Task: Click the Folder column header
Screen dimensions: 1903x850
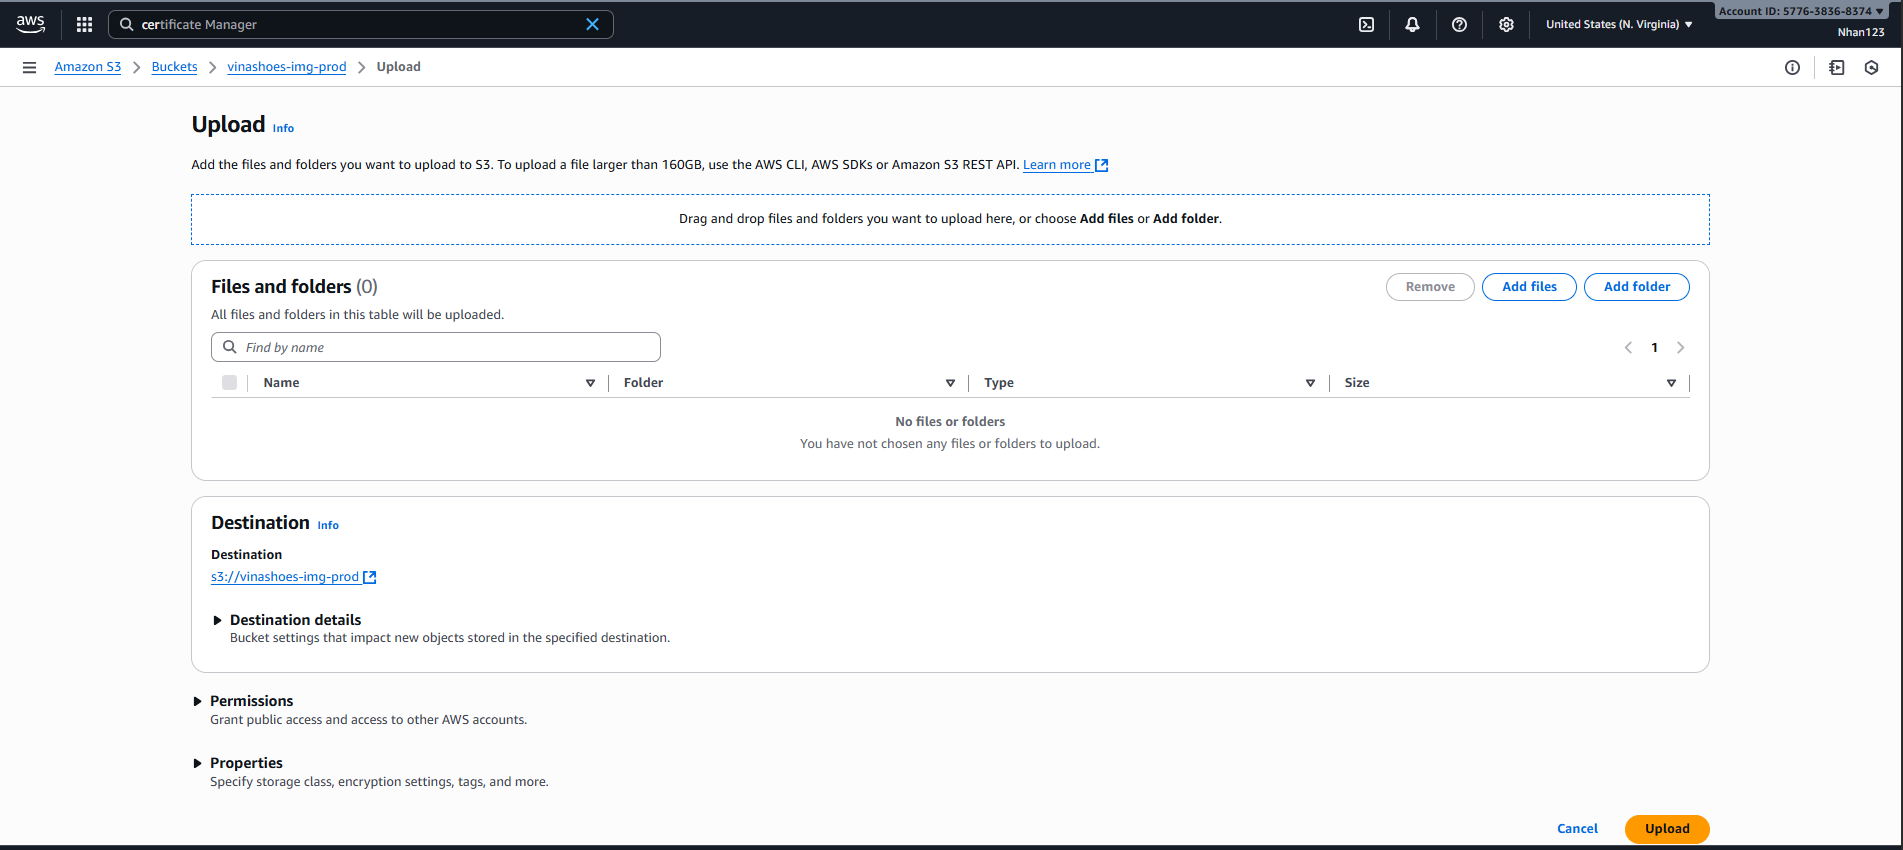Action: click(x=643, y=383)
